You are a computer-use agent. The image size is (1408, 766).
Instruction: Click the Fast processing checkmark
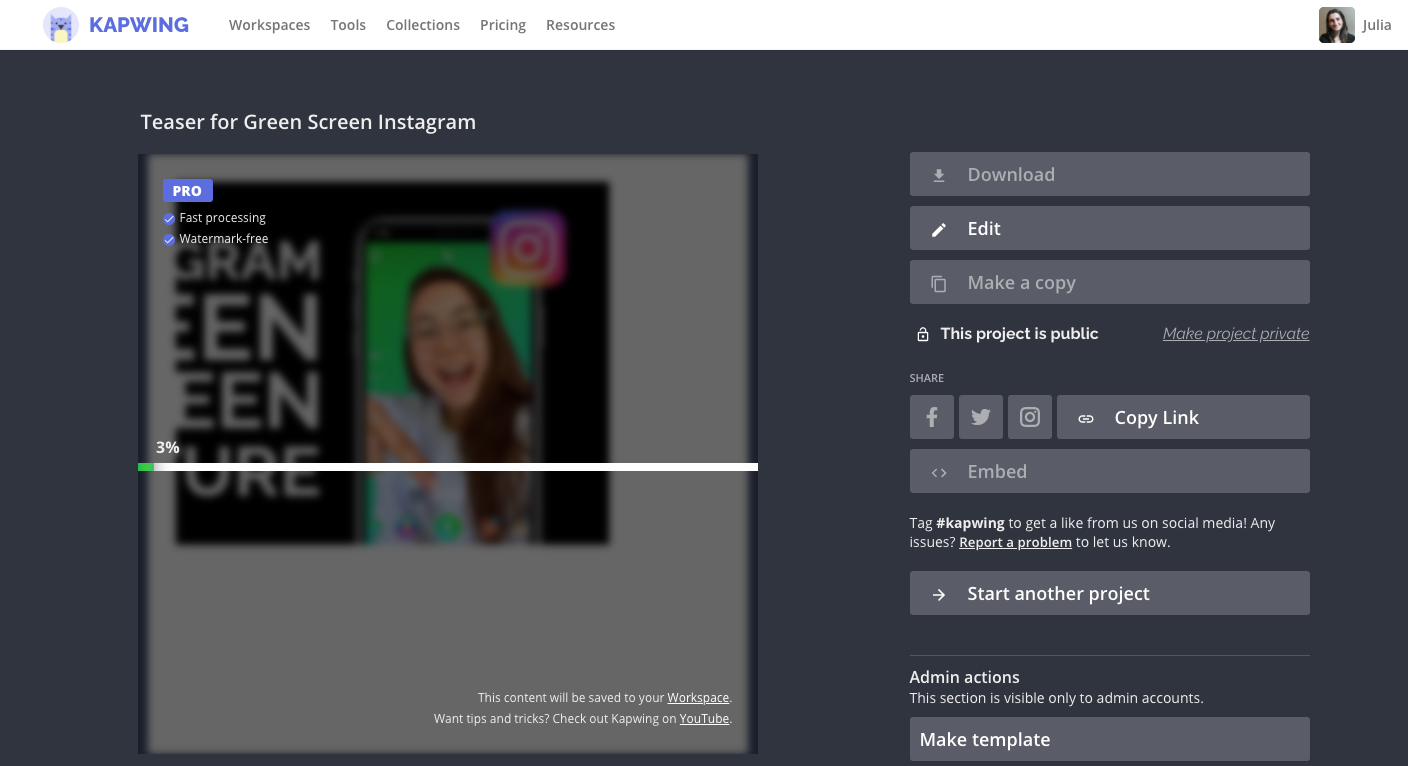point(169,218)
